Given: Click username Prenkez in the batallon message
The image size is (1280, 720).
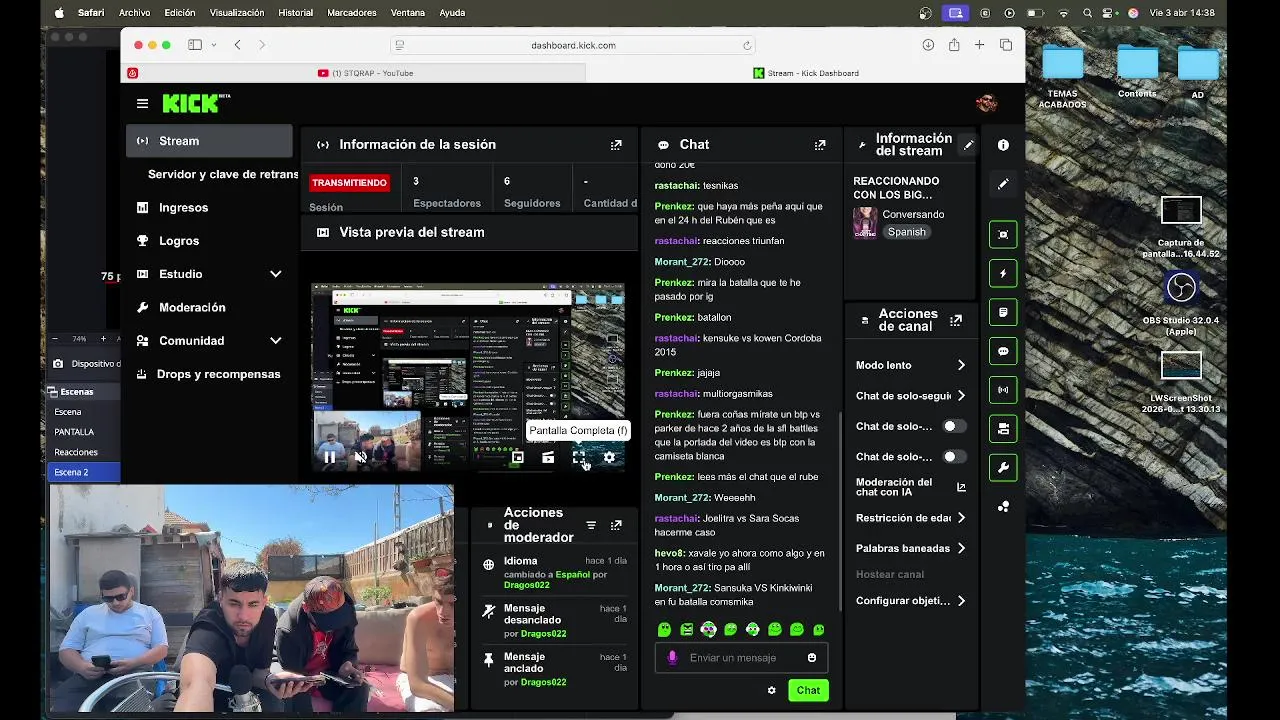Looking at the screenshot, I should click(x=674, y=317).
